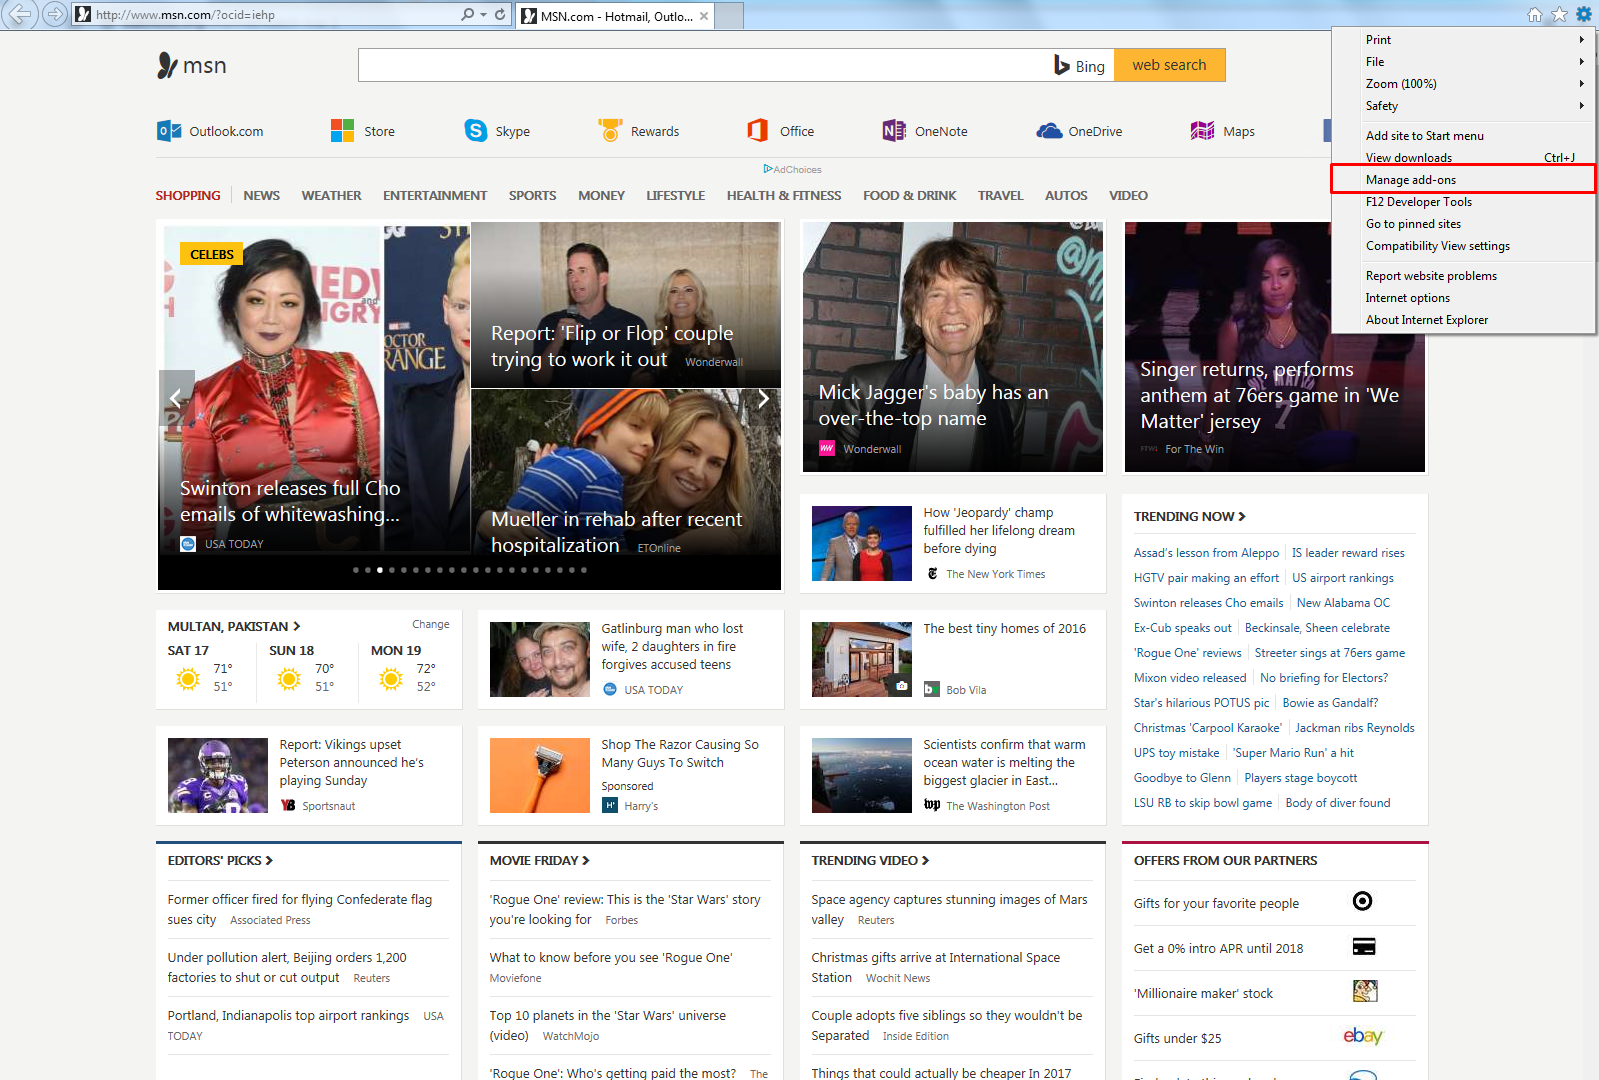Choose Compatibility View settings
Image resolution: width=1599 pixels, height=1080 pixels.
pos(1463,246)
